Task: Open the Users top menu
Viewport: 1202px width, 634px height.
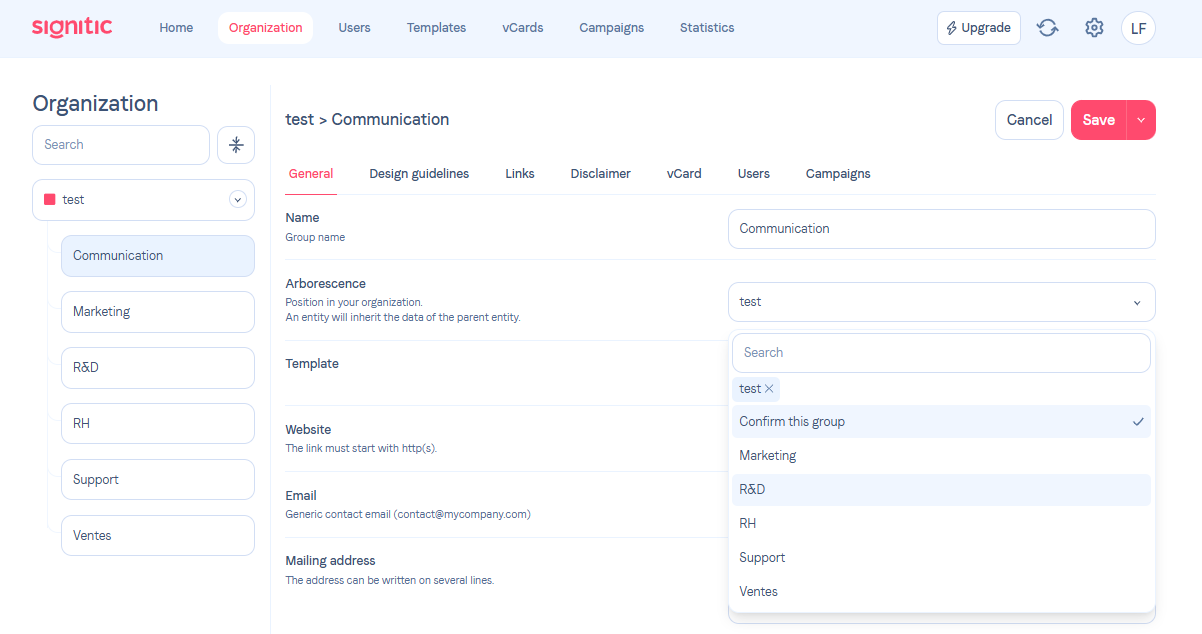Action: 354,28
